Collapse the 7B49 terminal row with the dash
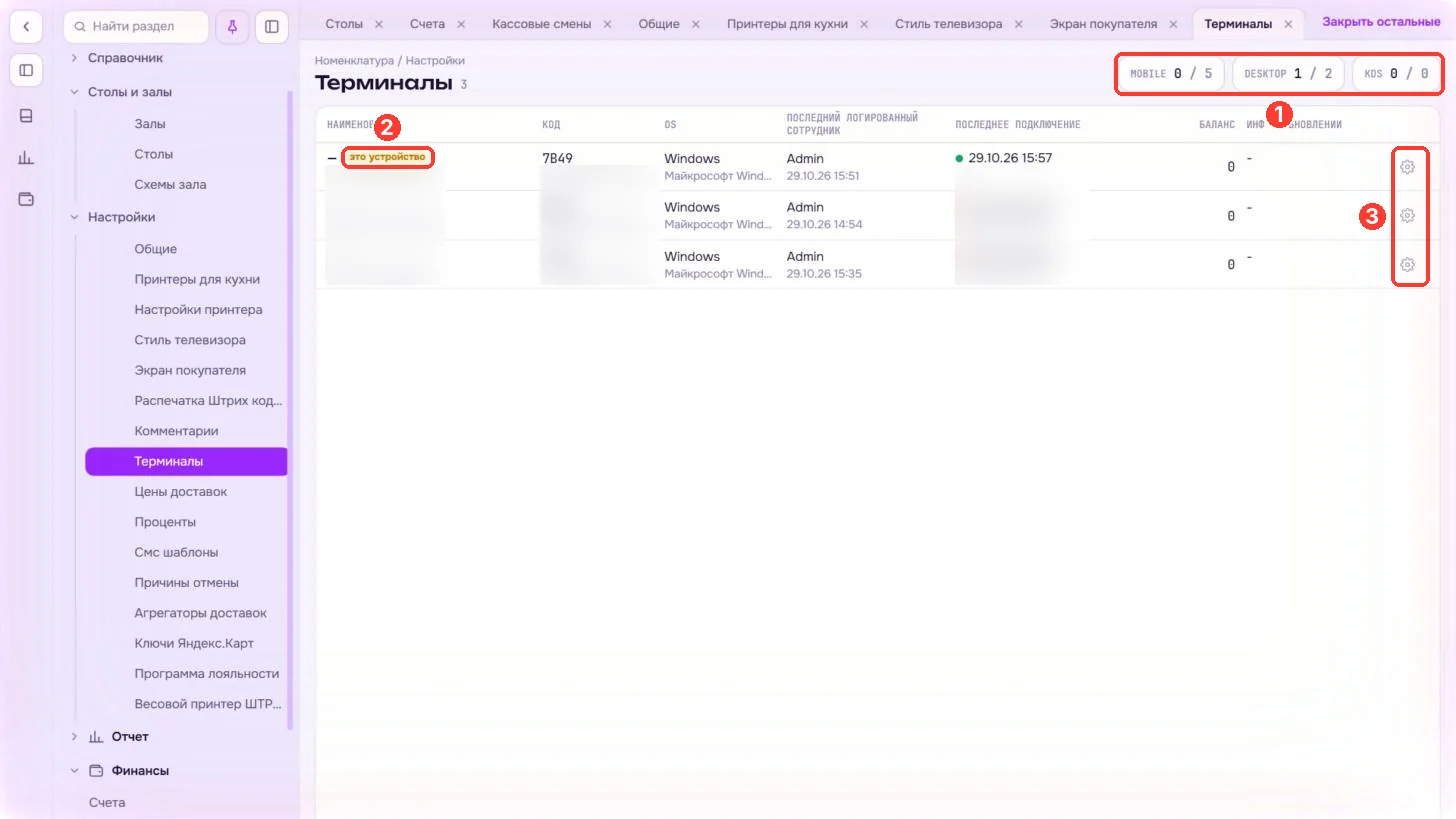 (332, 158)
